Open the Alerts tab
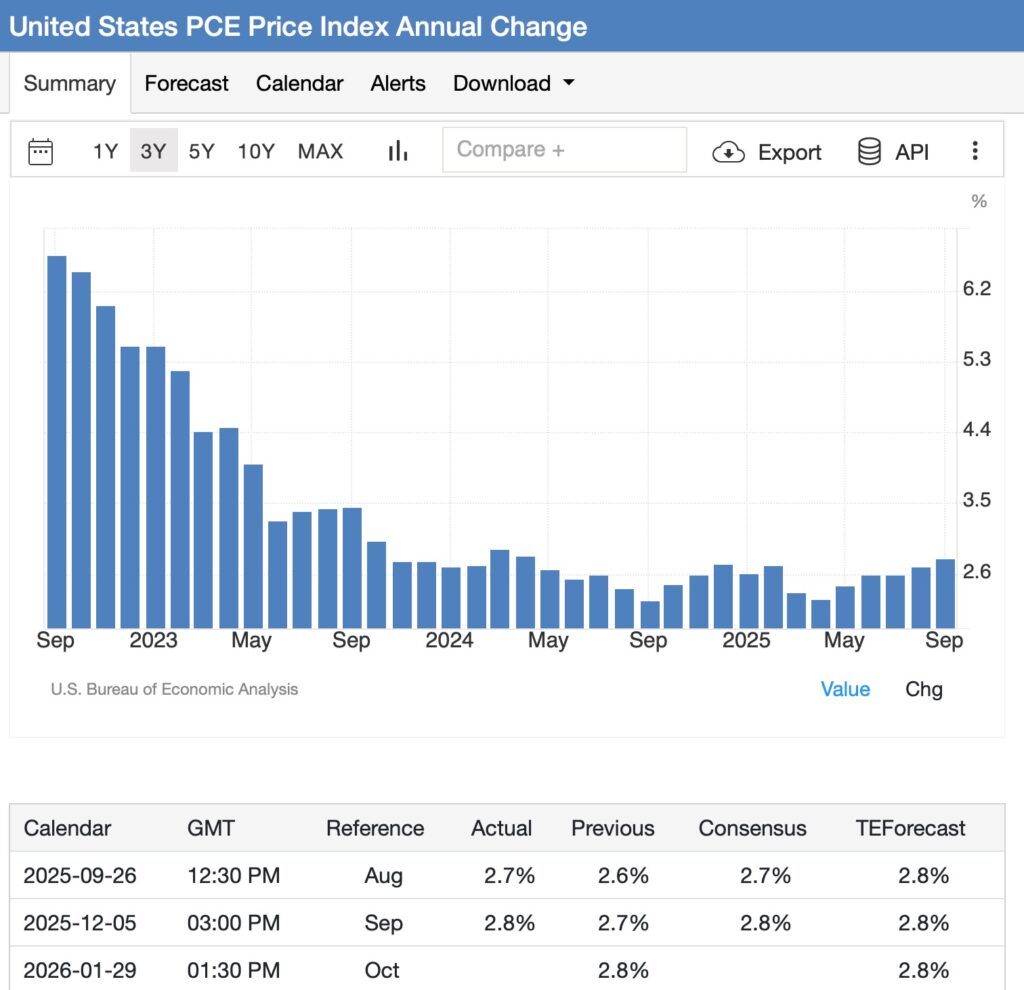This screenshot has width=1024, height=990. tap(398, 83)
